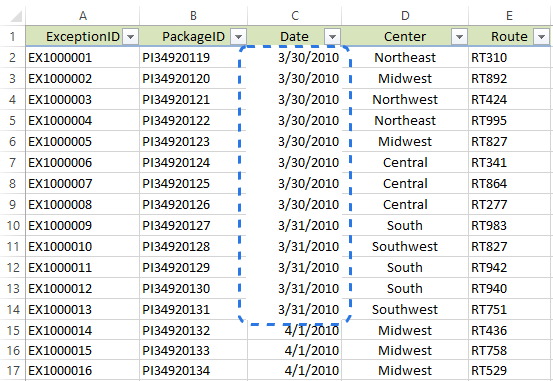Image resolution: width=553 pixels, height=381 pixels.
Task: Select row 17 header
Action: click(12, 370)
